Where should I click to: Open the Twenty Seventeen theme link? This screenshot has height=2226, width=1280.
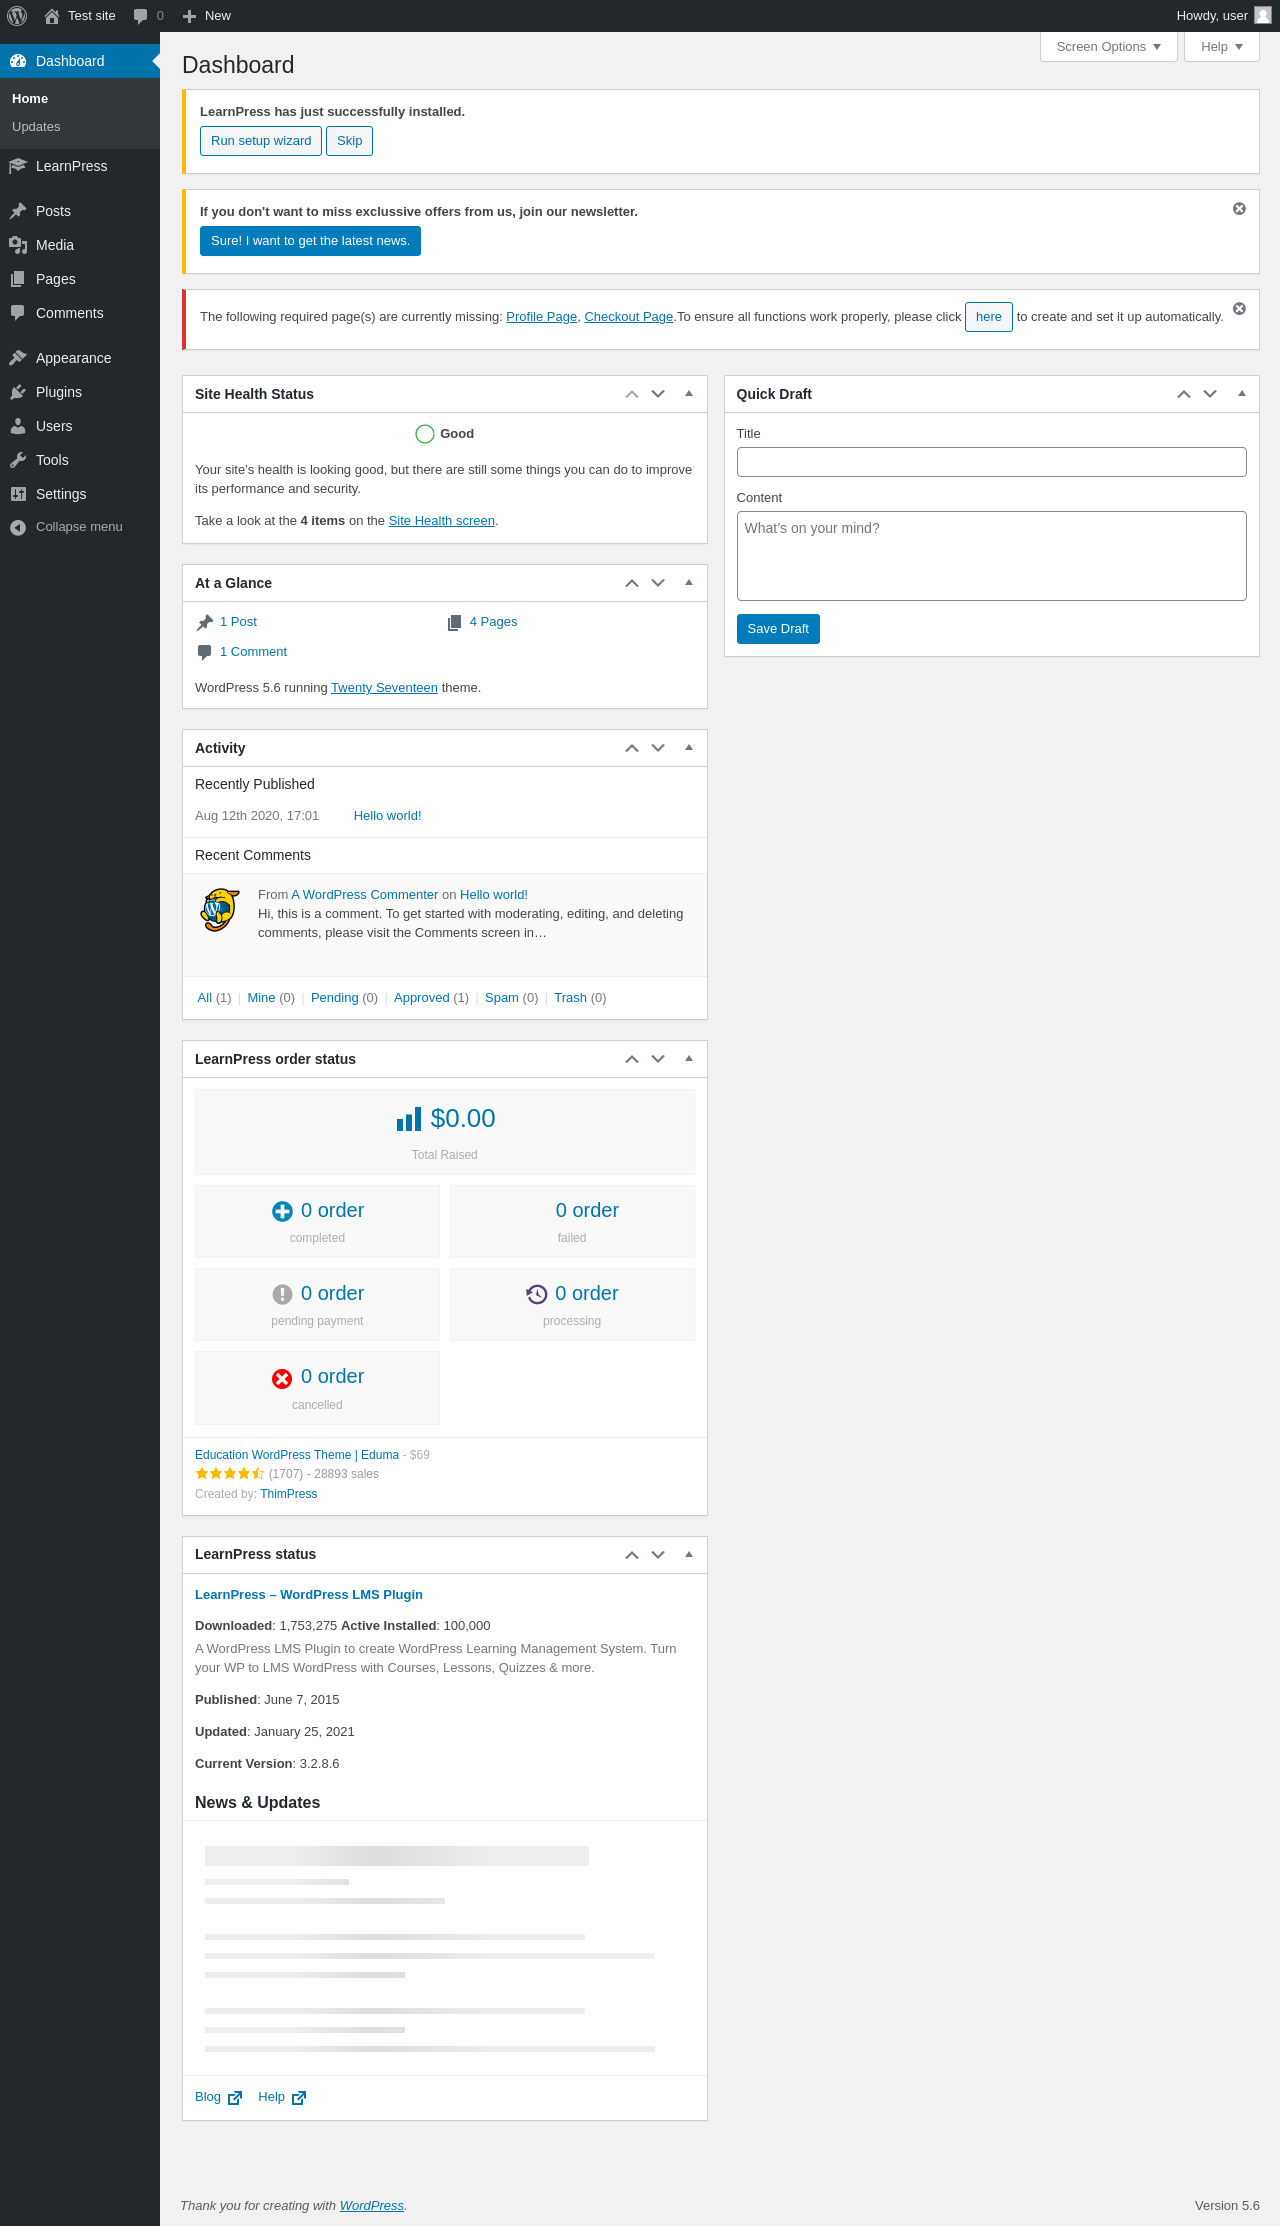point(384,688)
